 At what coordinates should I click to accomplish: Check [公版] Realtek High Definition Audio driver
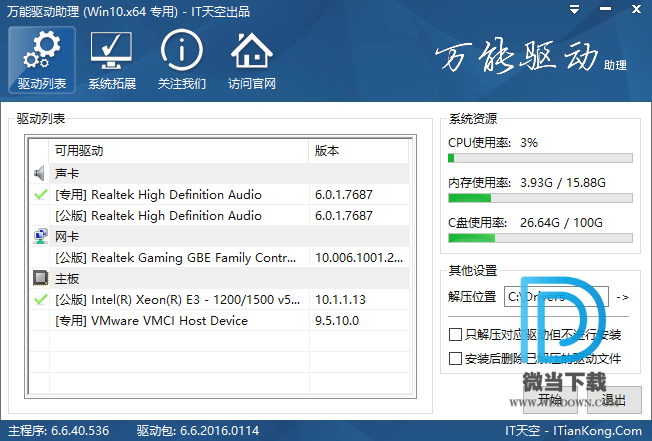[x=40, y=216]
